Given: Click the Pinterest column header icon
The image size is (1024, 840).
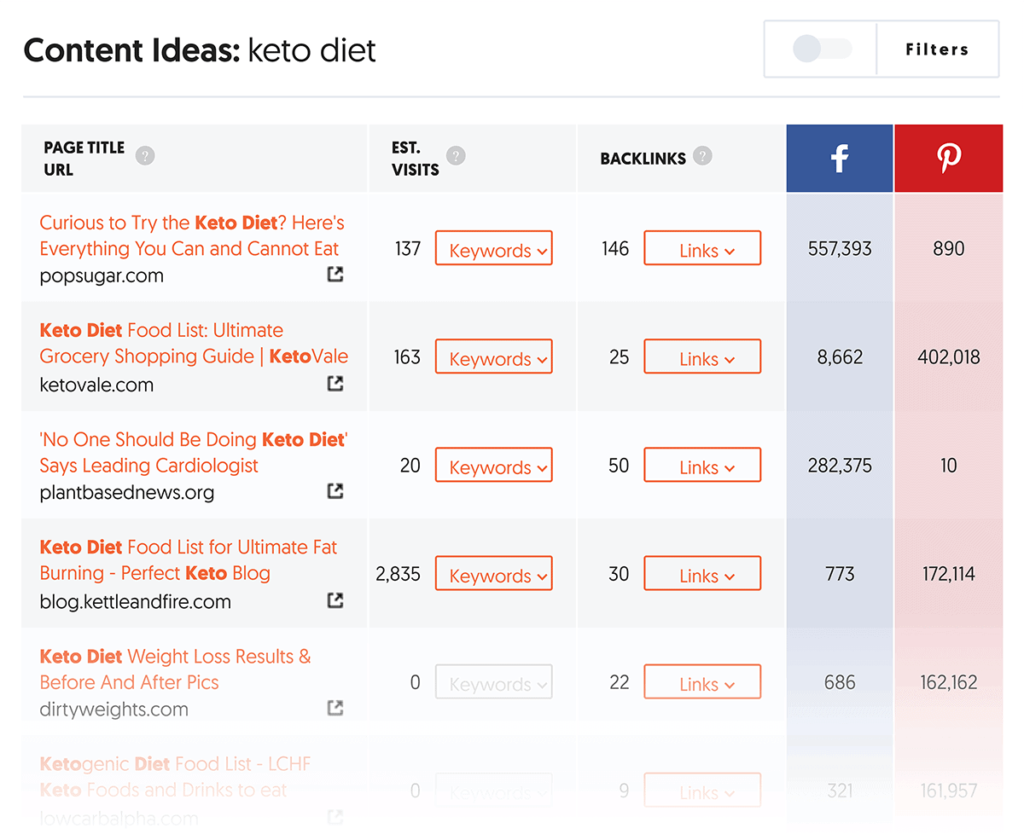Looking at the screenshot, I should point(948,158).
